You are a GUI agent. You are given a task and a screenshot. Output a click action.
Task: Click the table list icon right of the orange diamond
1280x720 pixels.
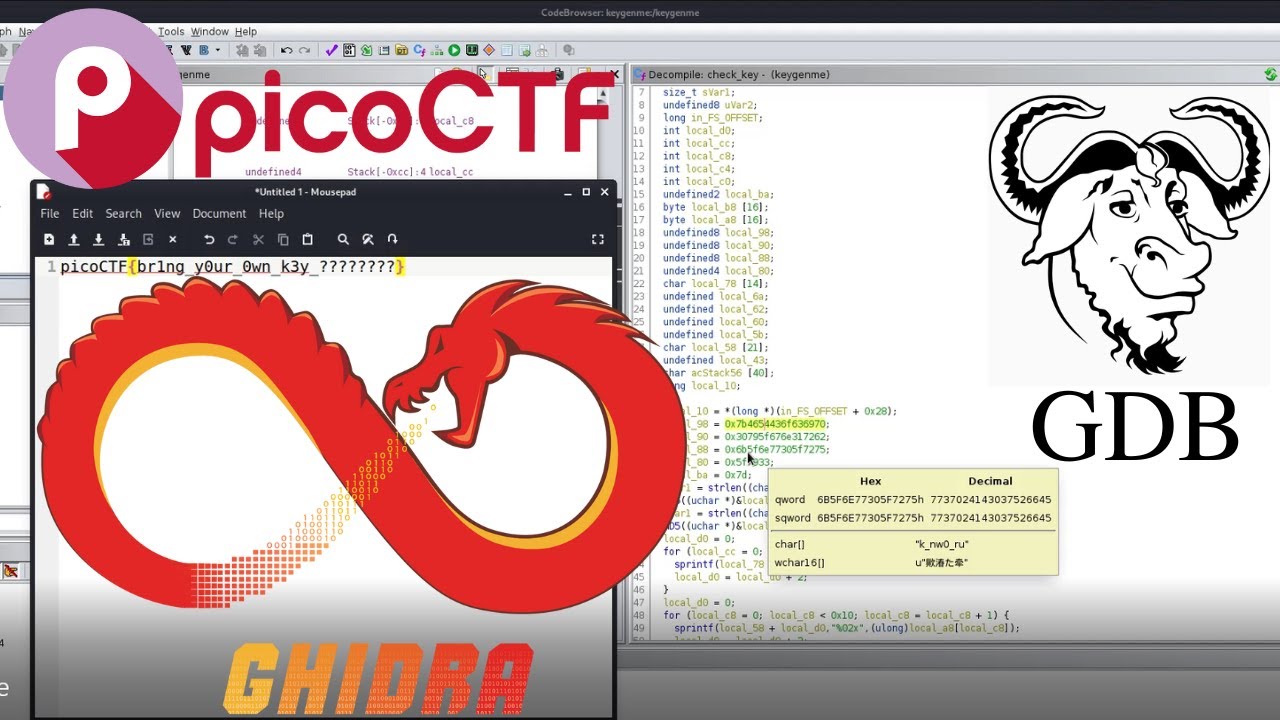(506, 50)
